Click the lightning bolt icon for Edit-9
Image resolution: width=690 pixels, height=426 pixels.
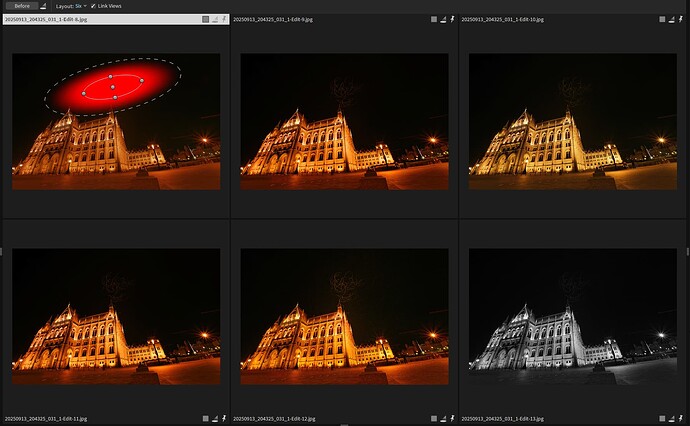tap(454, 19)
